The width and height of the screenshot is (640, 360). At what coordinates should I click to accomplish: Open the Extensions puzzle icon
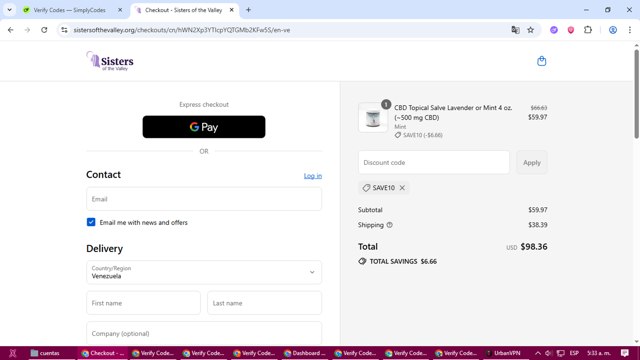pyautogui.click(x=588, y=30)
